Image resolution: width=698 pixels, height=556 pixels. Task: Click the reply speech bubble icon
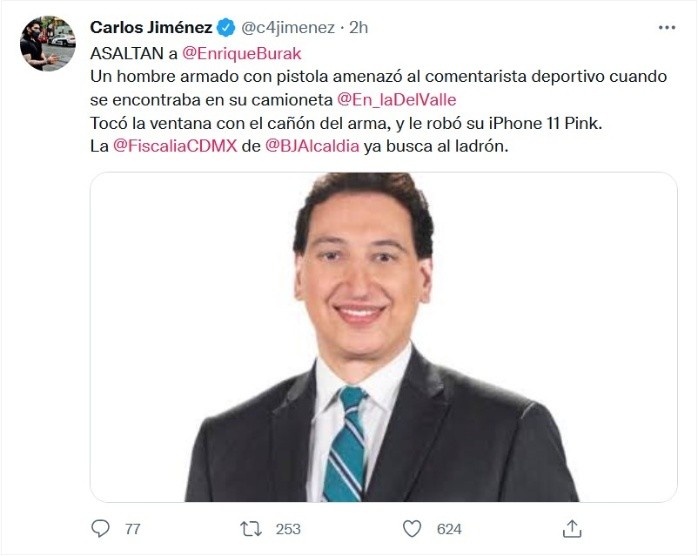click(100, 528)
